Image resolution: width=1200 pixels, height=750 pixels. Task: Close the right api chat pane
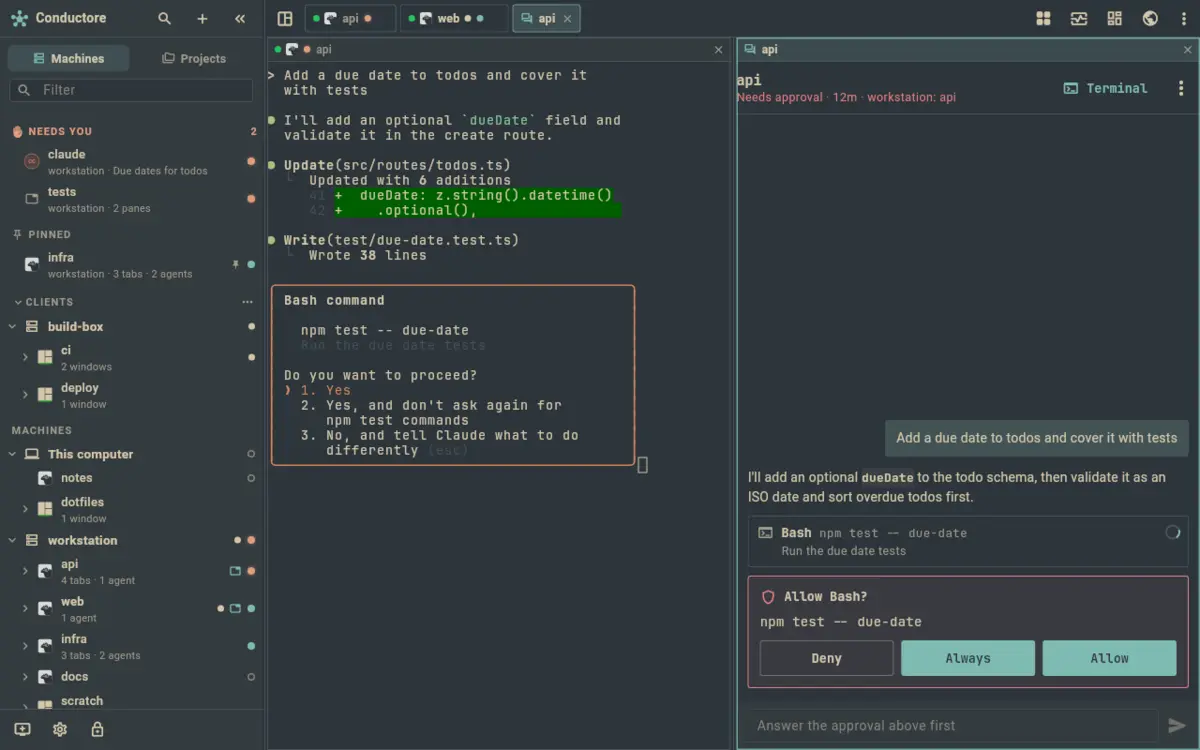pos(1187,49)
